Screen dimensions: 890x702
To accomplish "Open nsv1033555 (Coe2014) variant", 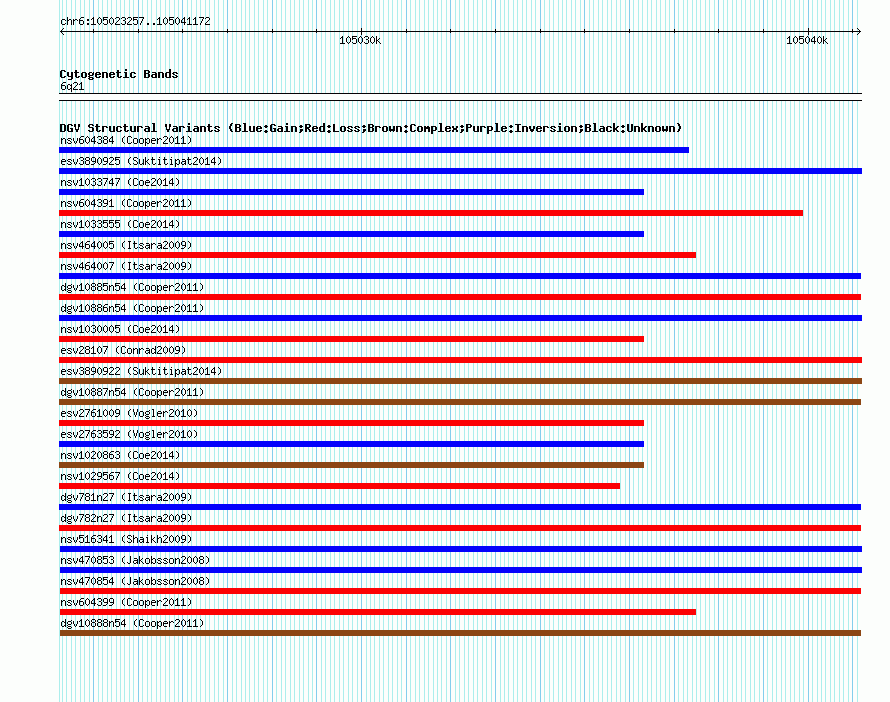I will coord(120,224).
